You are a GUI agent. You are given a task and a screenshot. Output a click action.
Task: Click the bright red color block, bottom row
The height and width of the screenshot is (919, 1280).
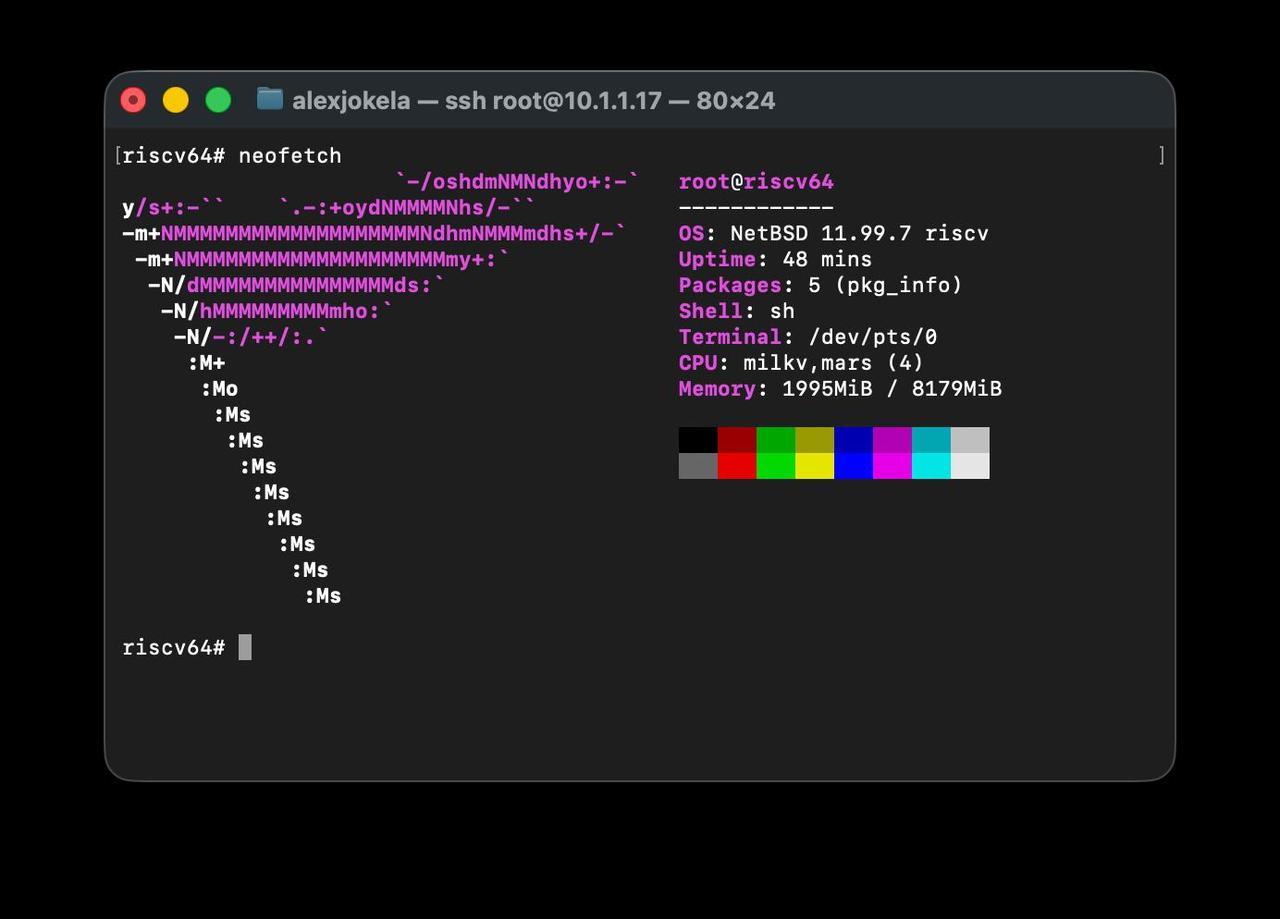737,466
